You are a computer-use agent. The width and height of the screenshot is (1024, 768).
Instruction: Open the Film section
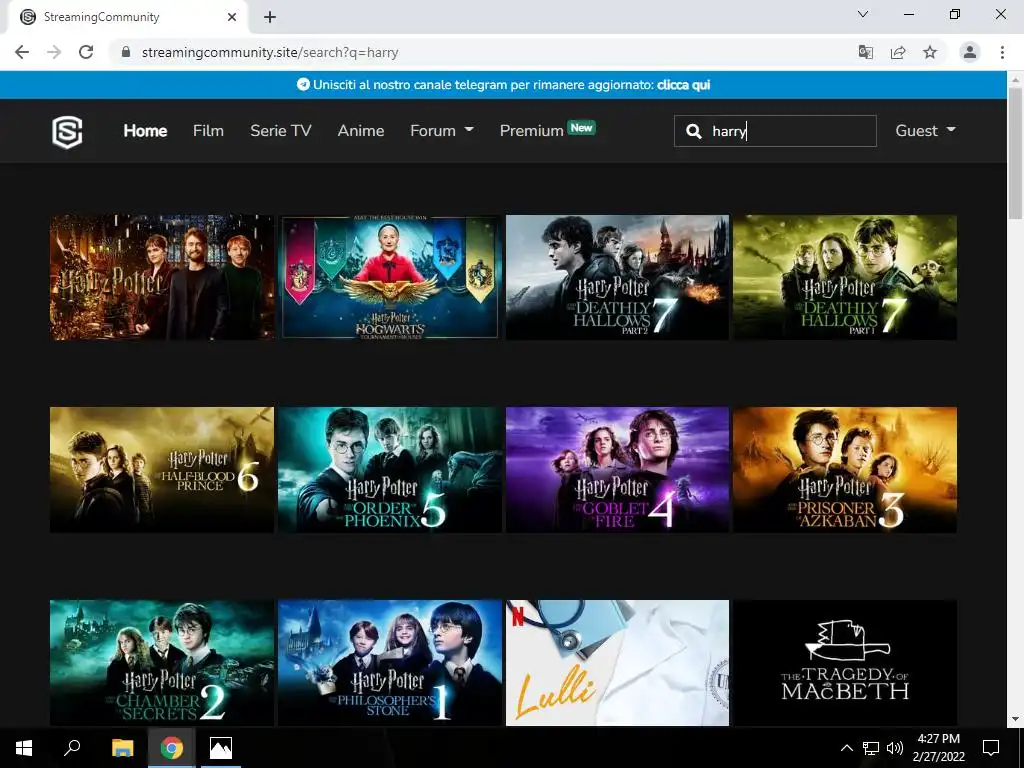point(208,131)
